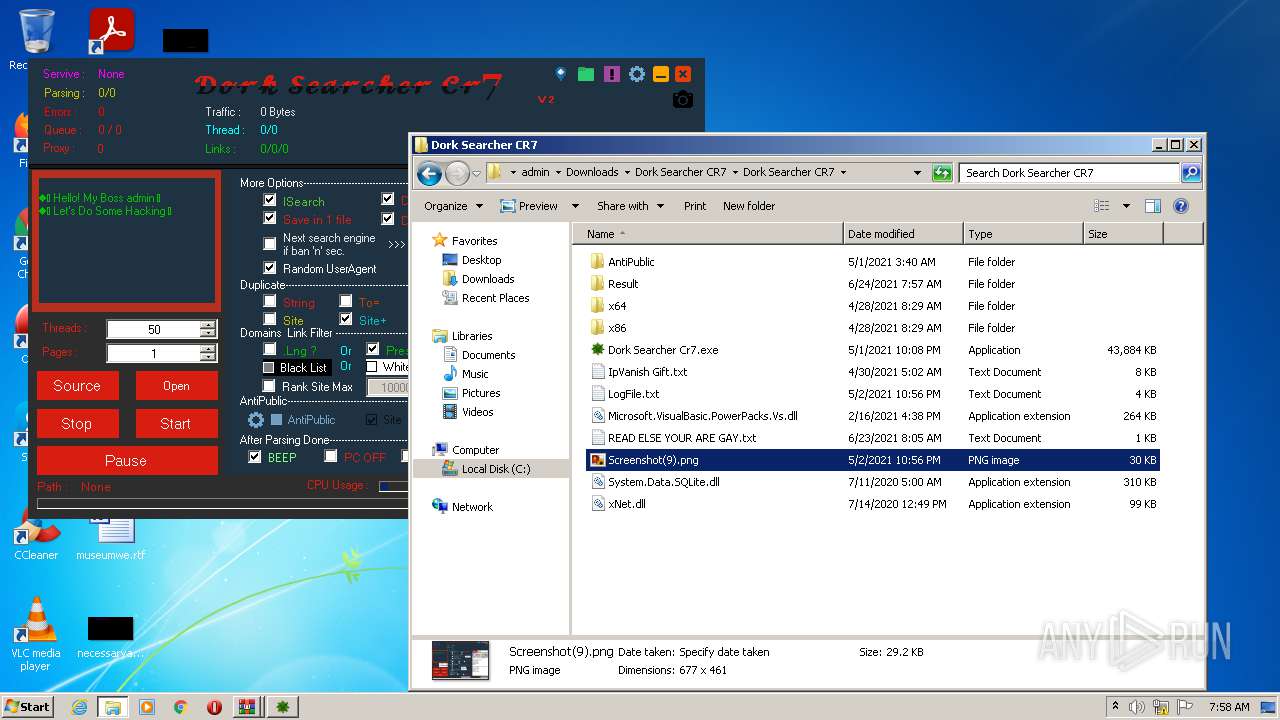Click the Stop button
This screenshot has height=720, width=1280.
[77, 424]
